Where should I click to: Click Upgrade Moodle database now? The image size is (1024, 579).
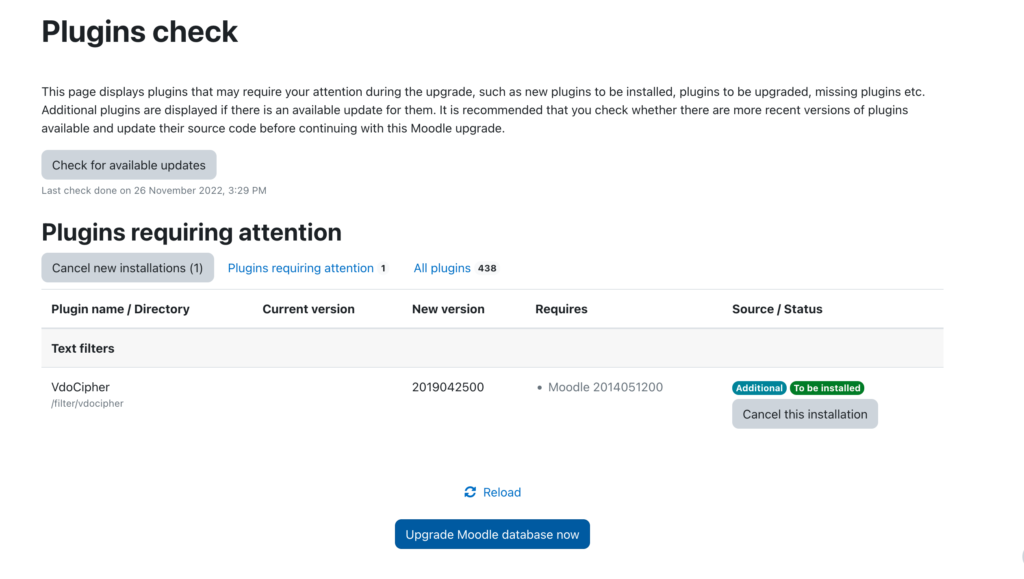point(491,534)
